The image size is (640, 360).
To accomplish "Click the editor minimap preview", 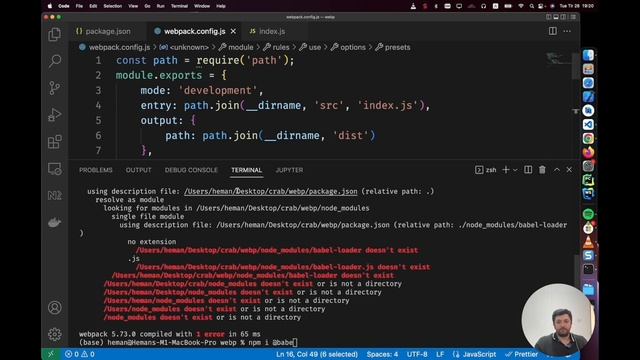I will (x=558, y=58).
